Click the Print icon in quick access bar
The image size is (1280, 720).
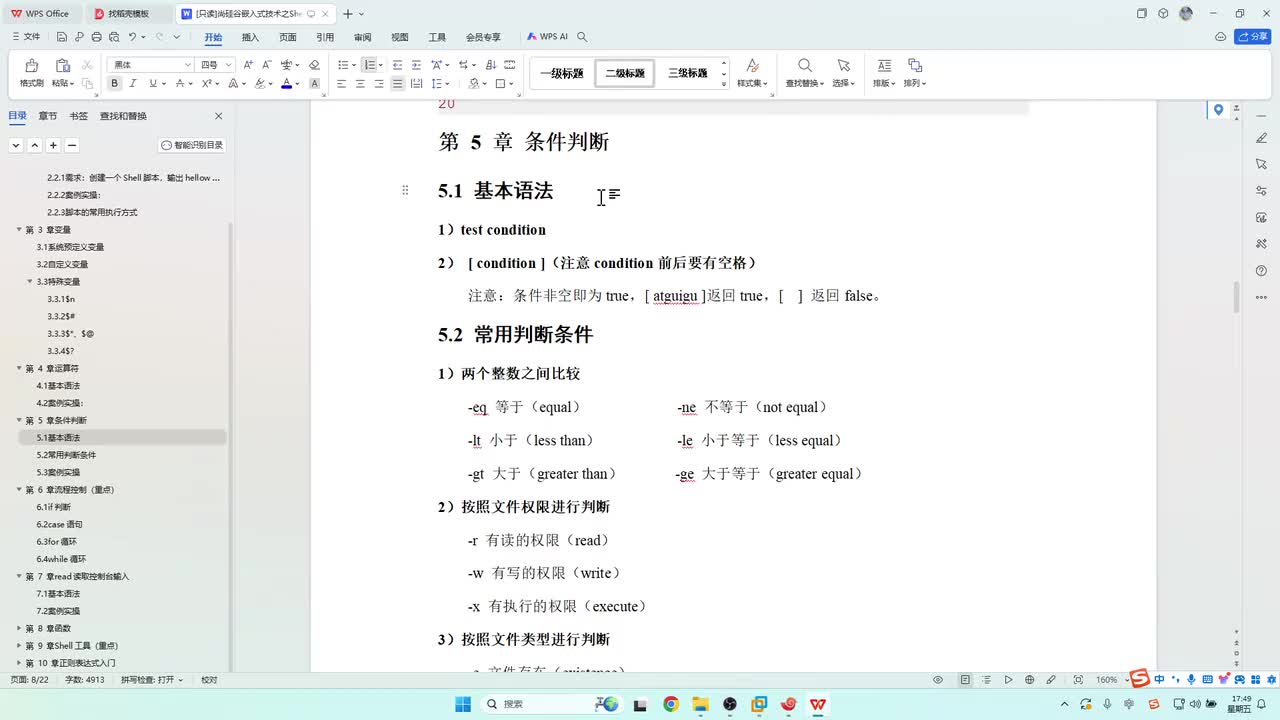pos(96,37)
